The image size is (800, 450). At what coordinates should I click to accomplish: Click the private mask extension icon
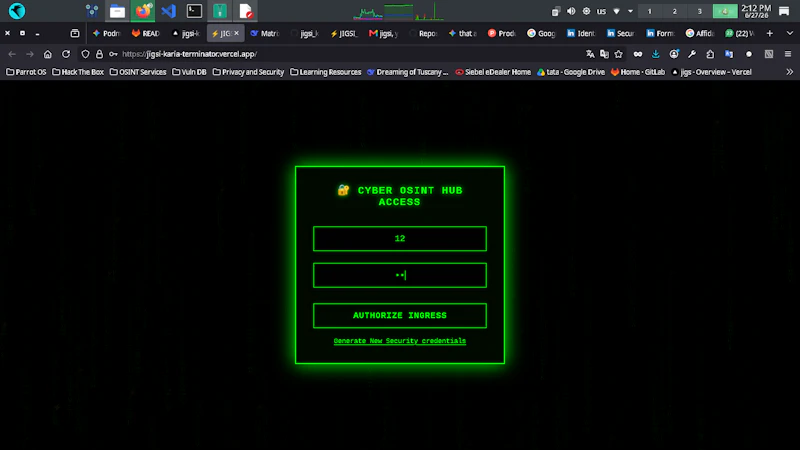point(638,54)
